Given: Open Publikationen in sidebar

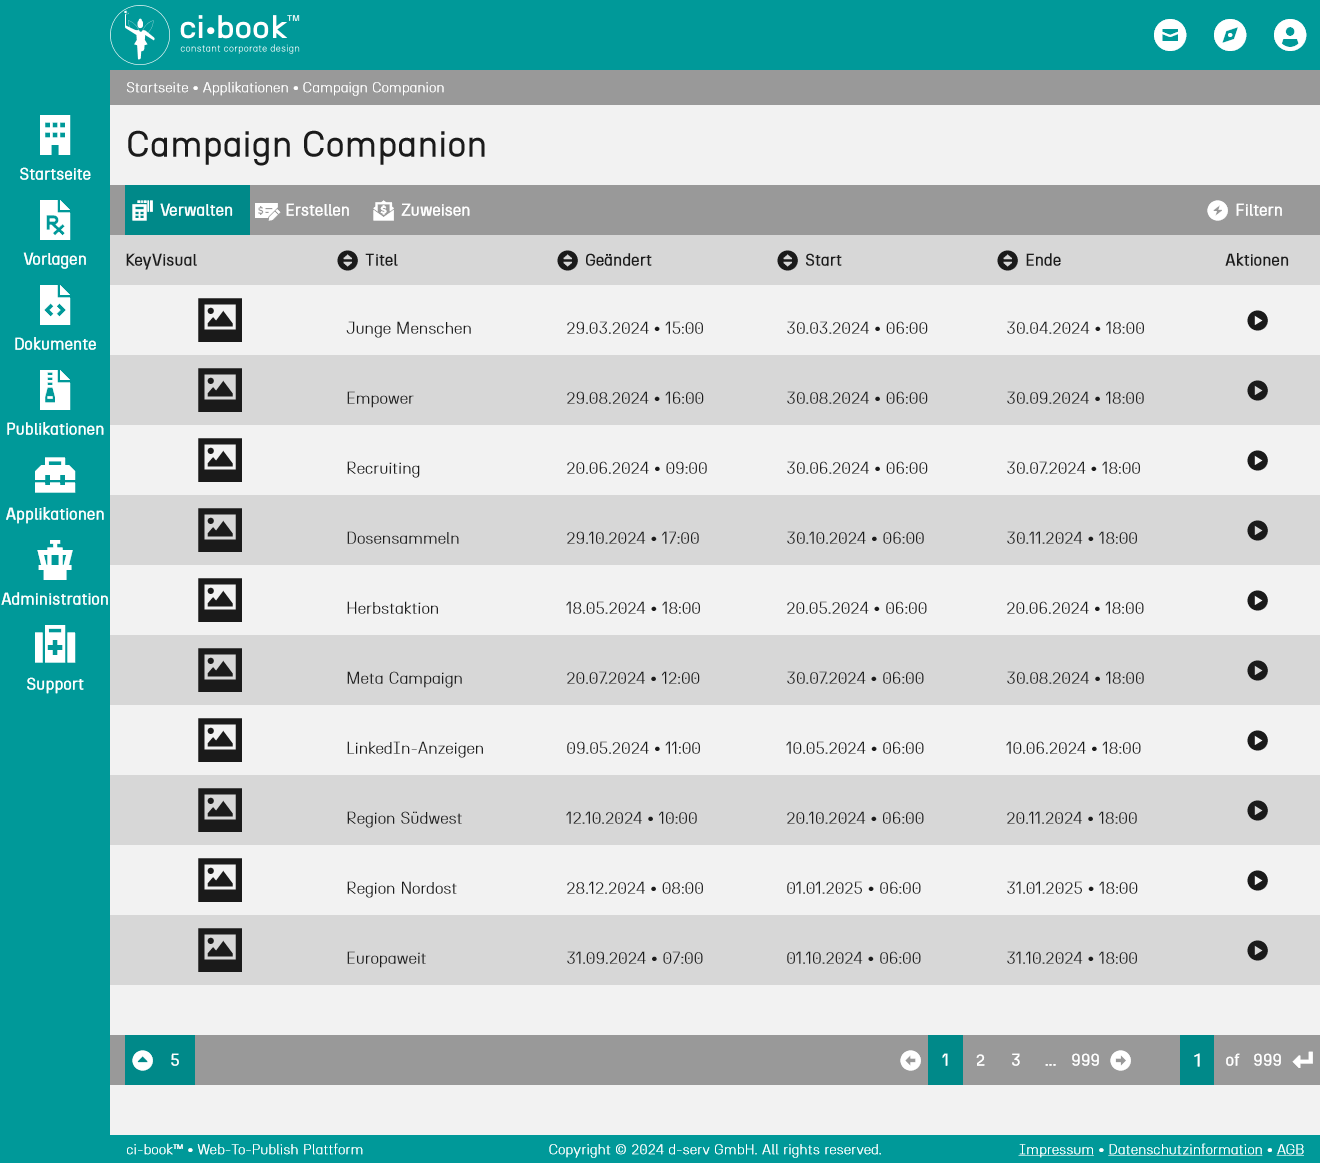Looking at the screenshot, I should [55, 403].
